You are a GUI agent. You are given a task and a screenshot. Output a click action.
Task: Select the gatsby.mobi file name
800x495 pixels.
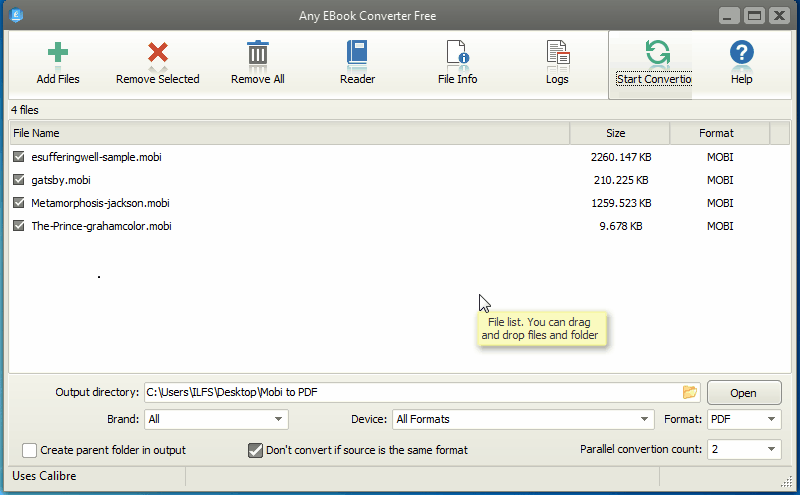61,180
